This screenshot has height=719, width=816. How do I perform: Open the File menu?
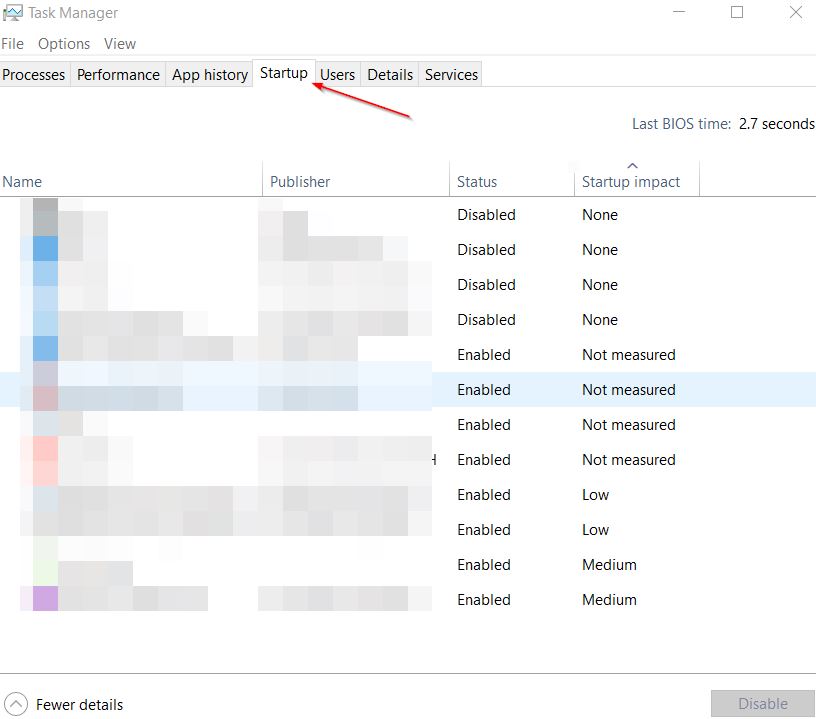coord(12,44)
